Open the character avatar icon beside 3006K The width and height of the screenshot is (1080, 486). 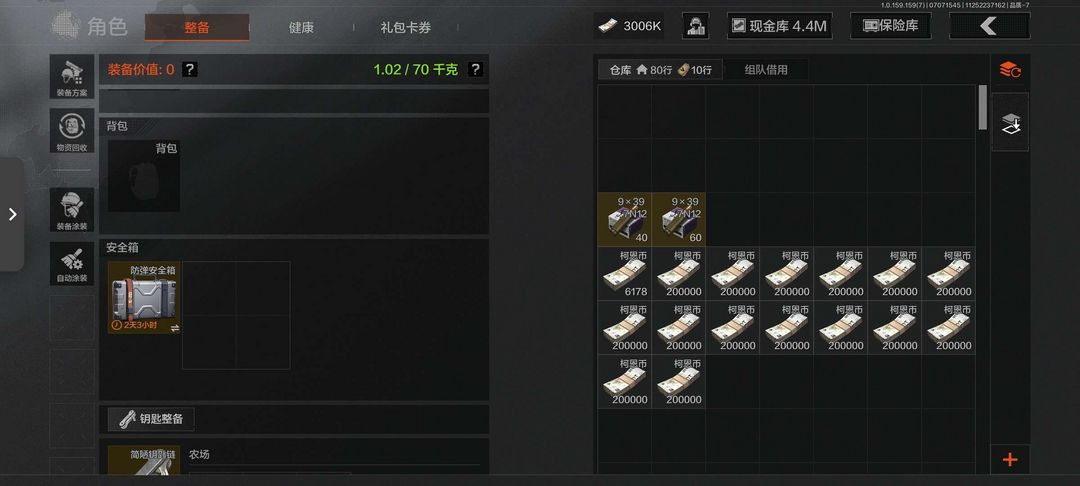(x=696, y=26)
